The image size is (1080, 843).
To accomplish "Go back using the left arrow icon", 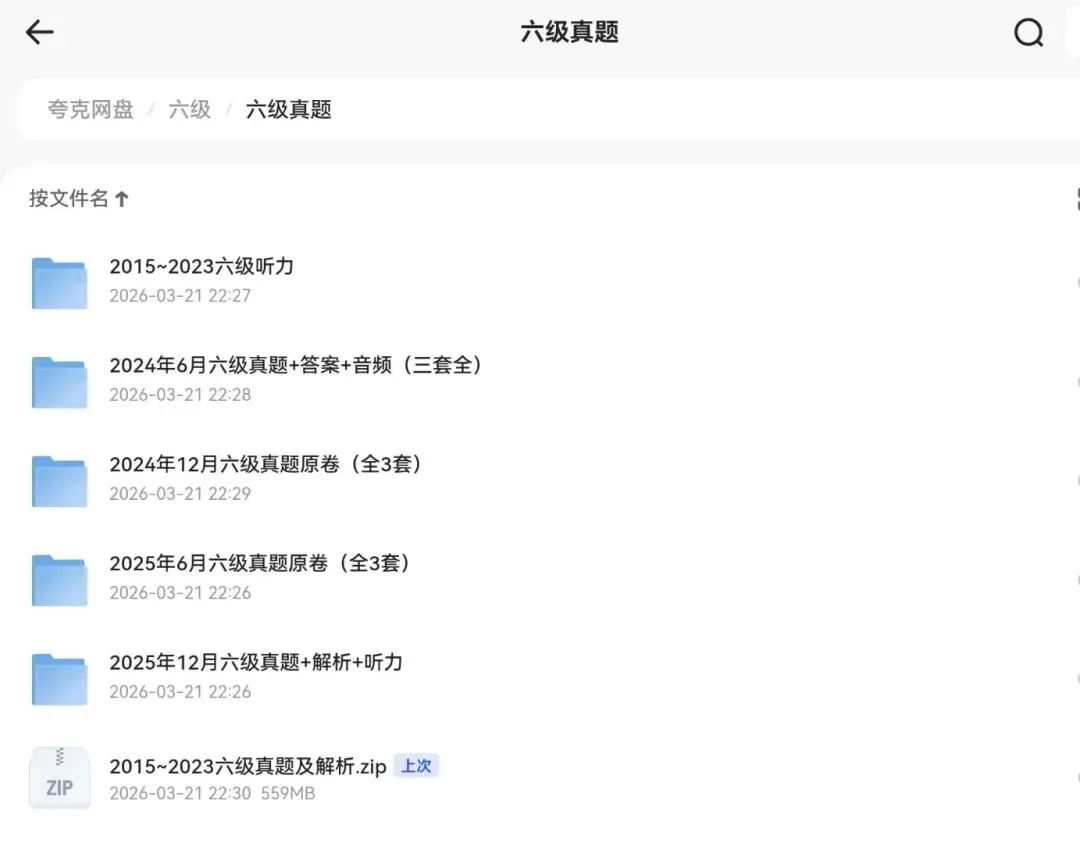I will point(39,32).
